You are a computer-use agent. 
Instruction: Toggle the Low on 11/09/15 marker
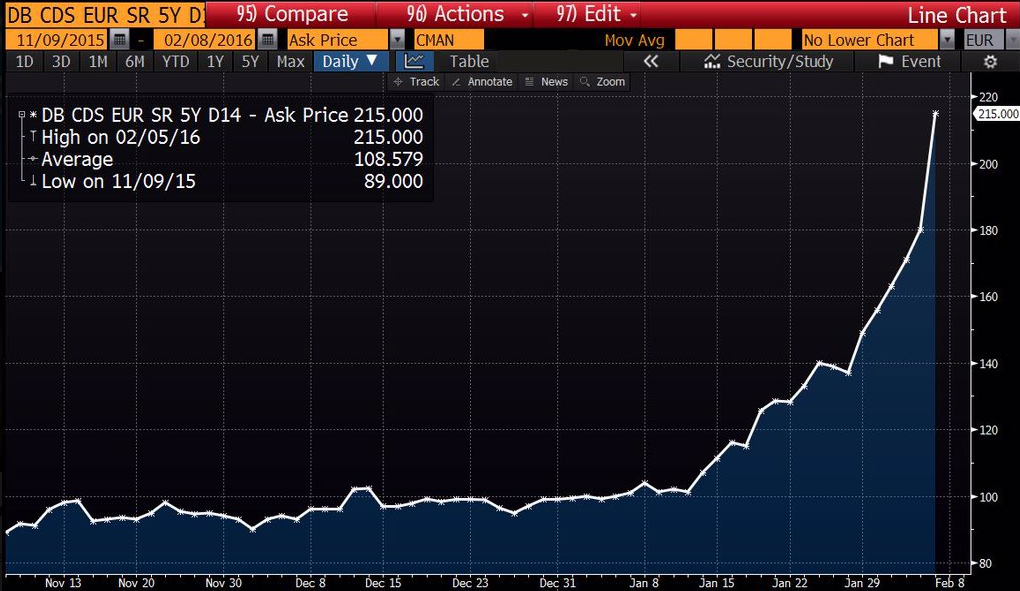coord(34,181)
